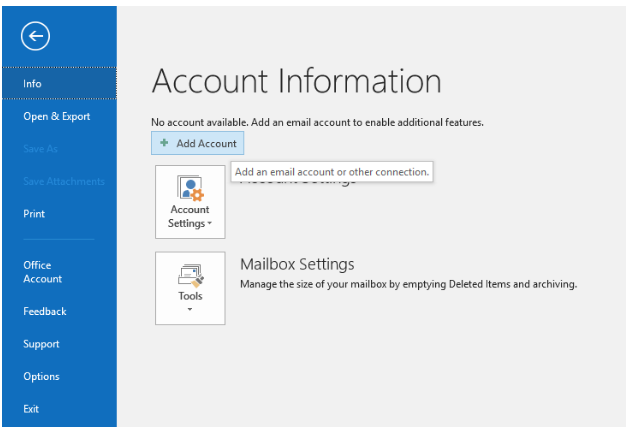
Task: Click the Account Information heading
Action: pyautogui.click(x=297, y=81)
